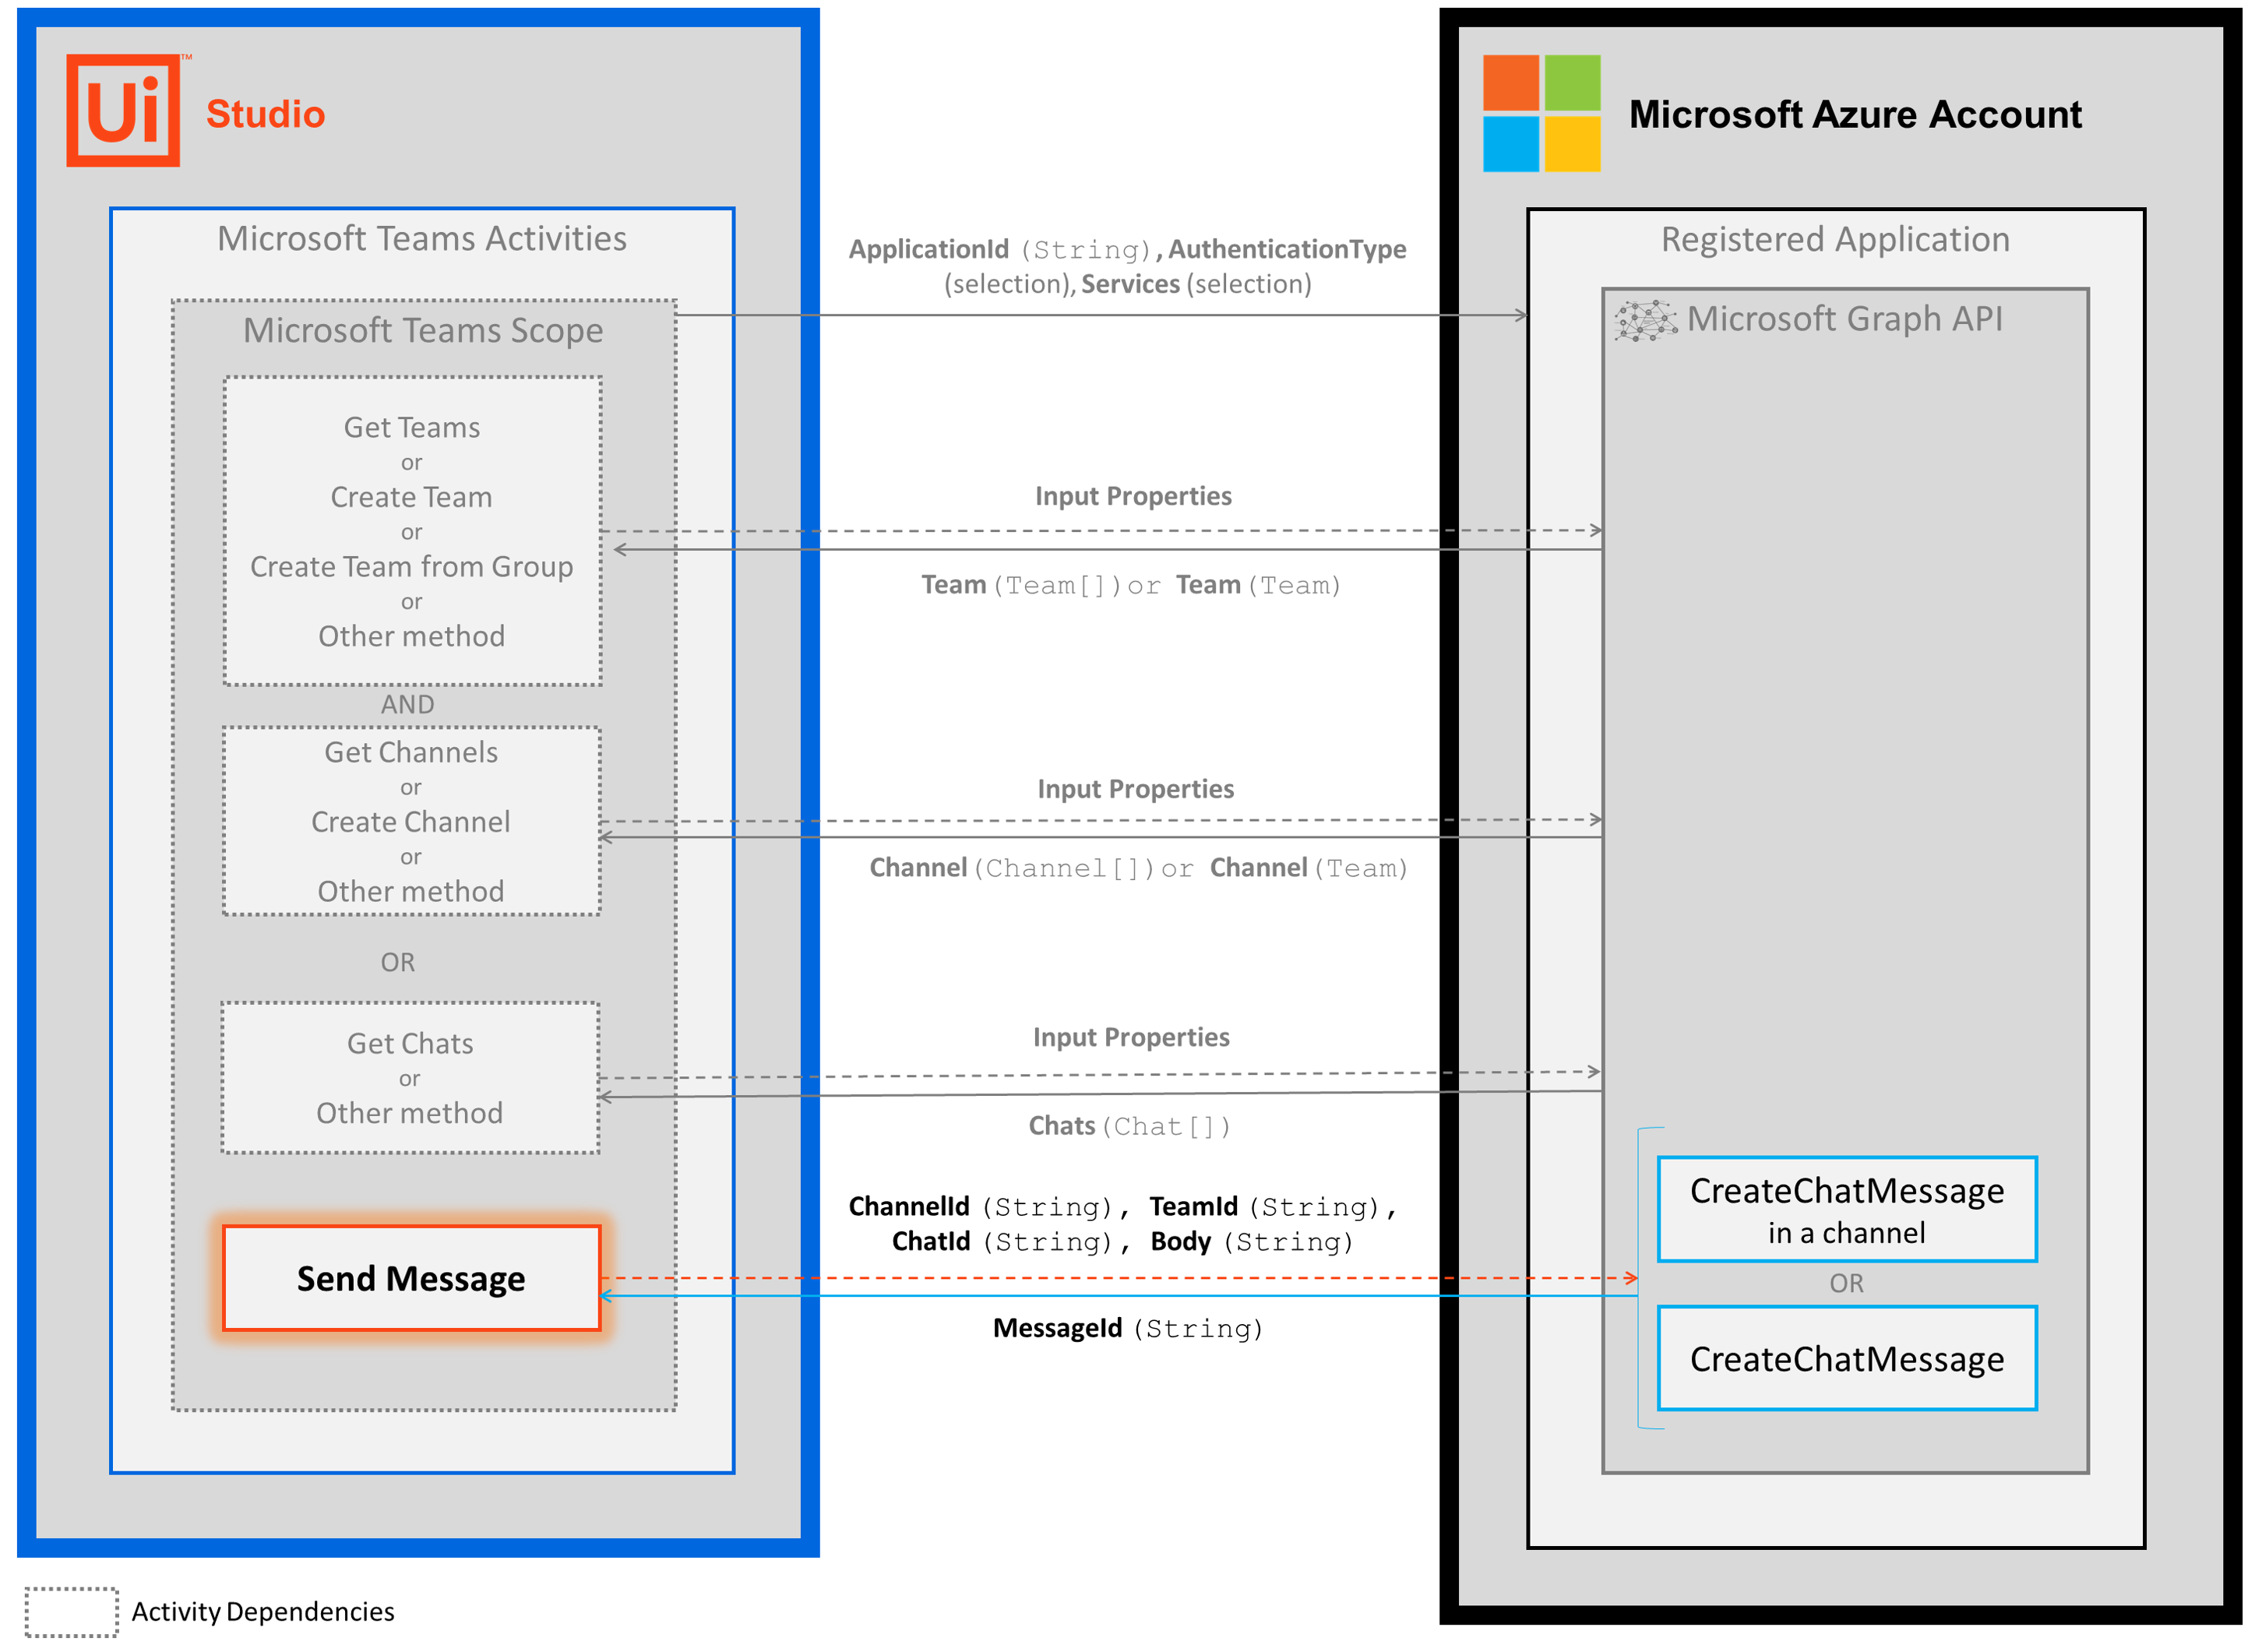Image resolution: width=2262 pixels, height=1652 pixels.
Task: Click the Microsoft Teams Scope heading
Action: [423, 330]
